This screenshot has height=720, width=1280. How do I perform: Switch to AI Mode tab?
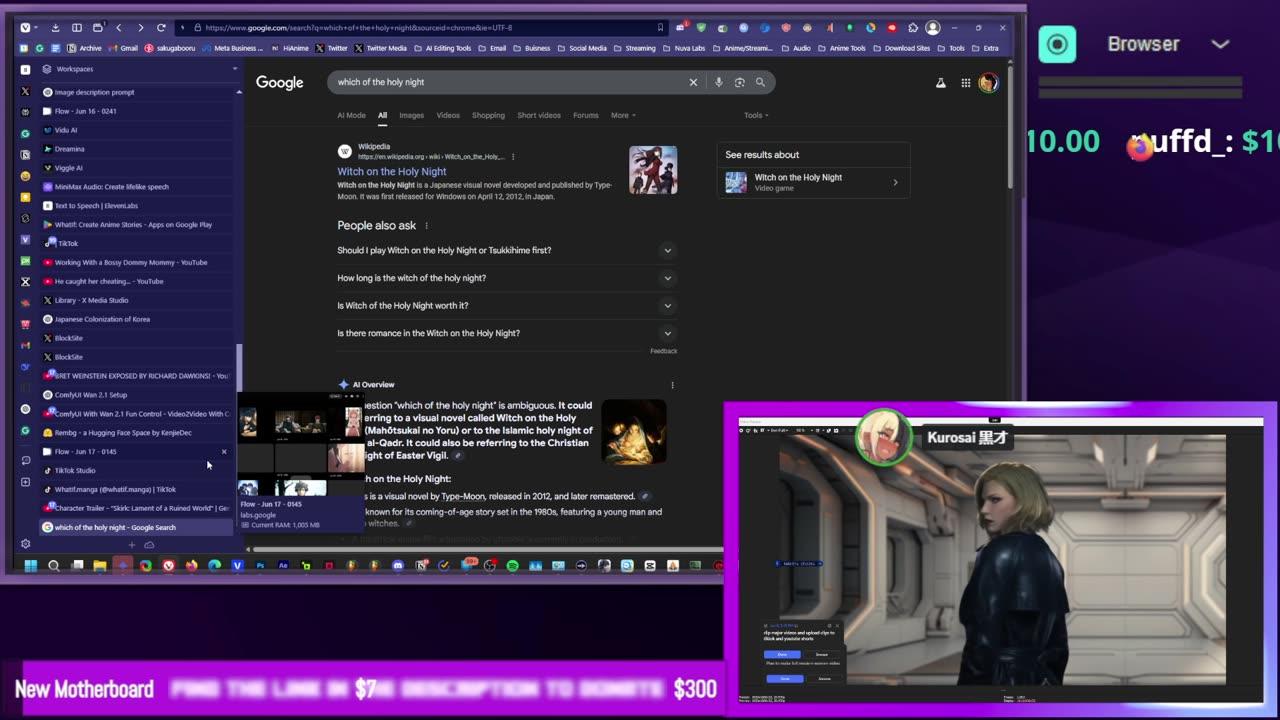351,115
